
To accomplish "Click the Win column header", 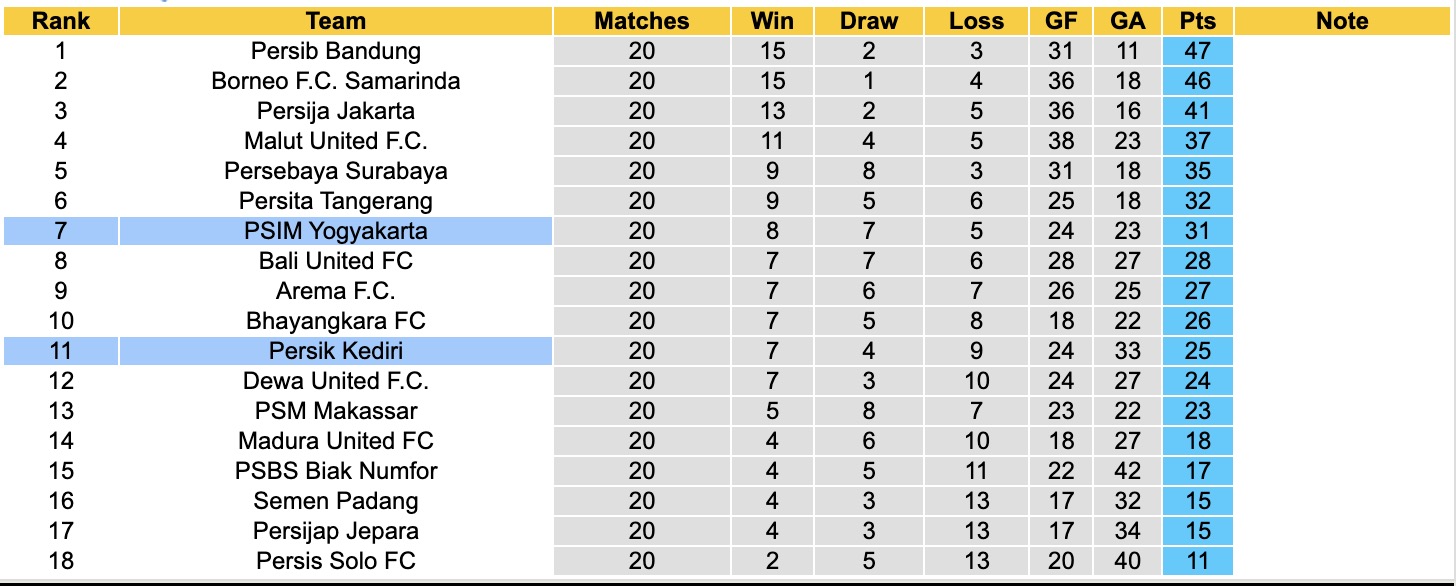I will click(772, 21).
